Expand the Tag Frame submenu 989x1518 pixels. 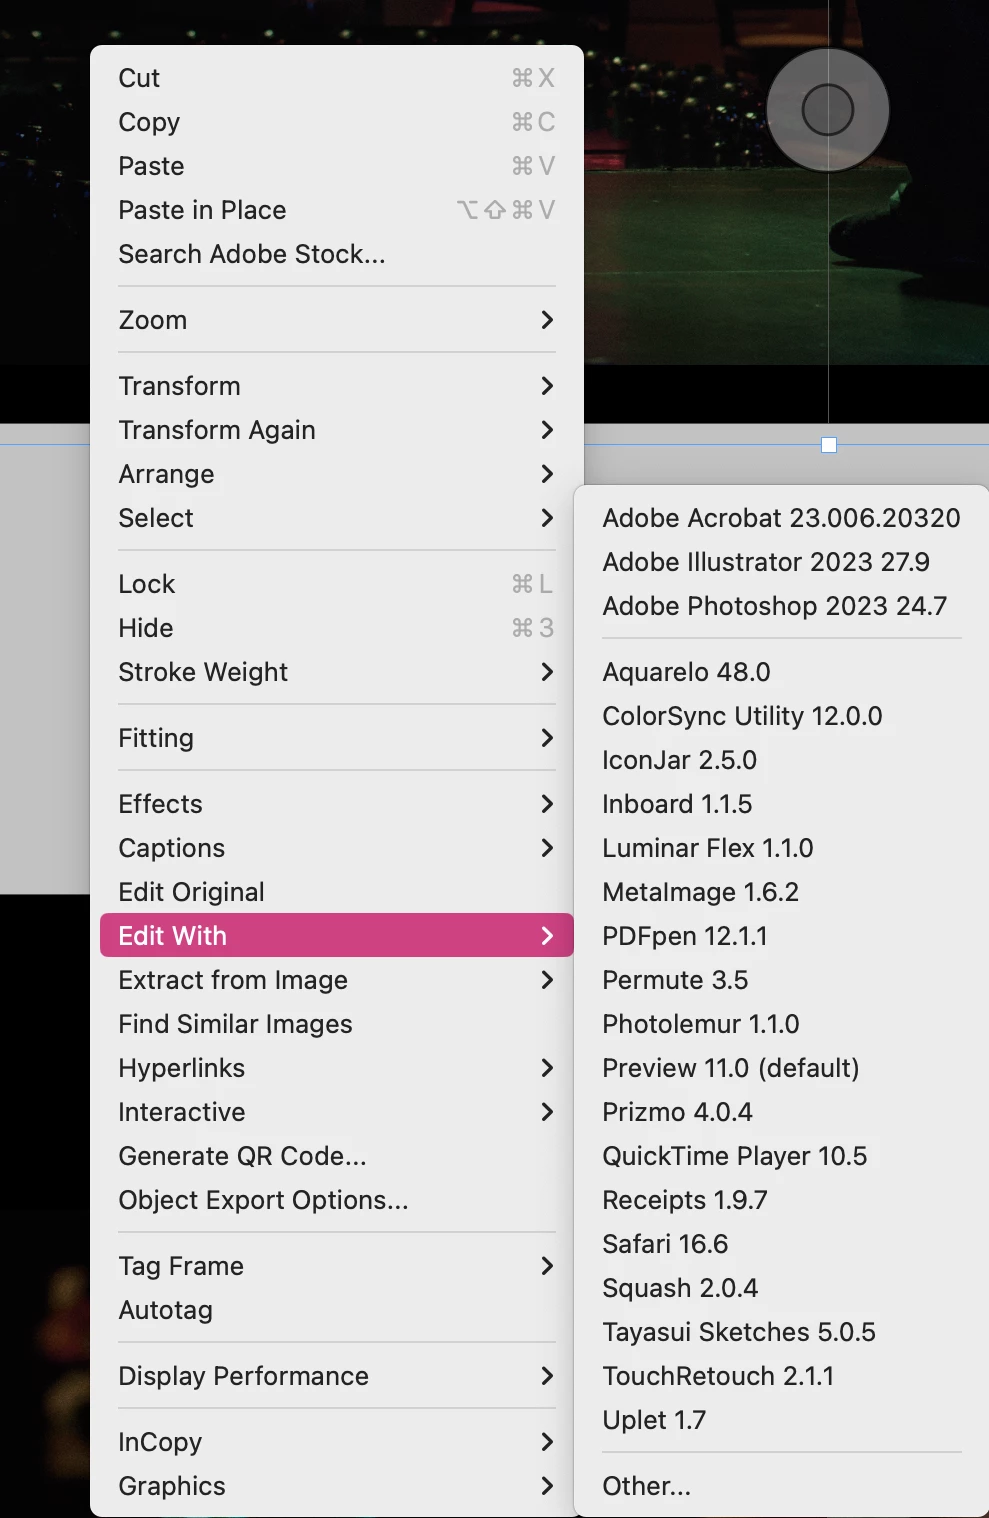click(x=337, y=1266)
